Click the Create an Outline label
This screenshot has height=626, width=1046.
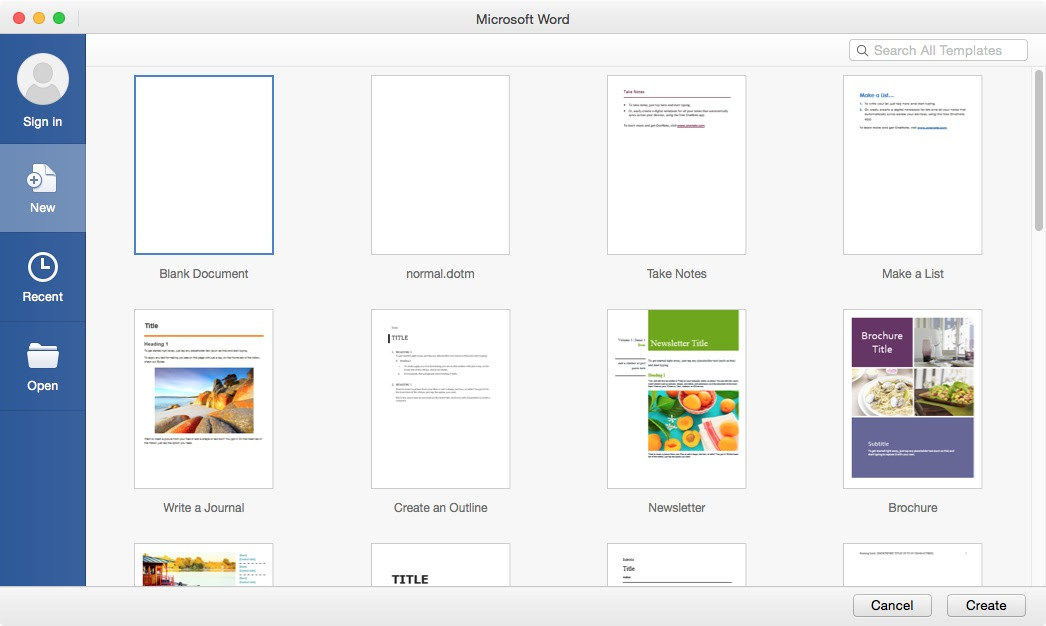[440, 508]
